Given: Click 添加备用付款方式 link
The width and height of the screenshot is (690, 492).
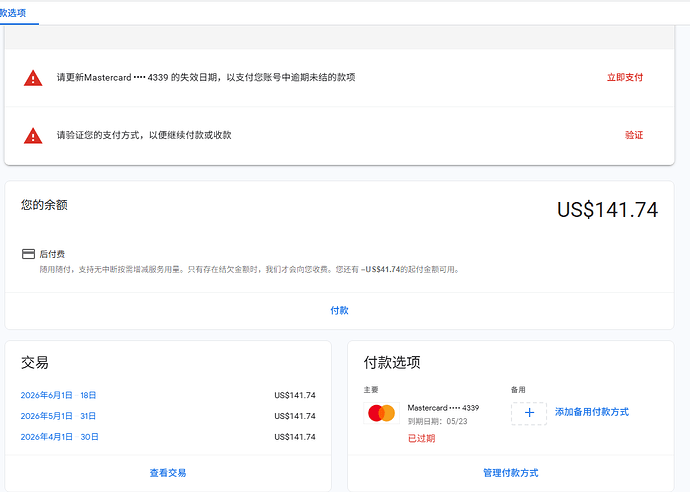Looking at the screenshot, I should [592, 412].
